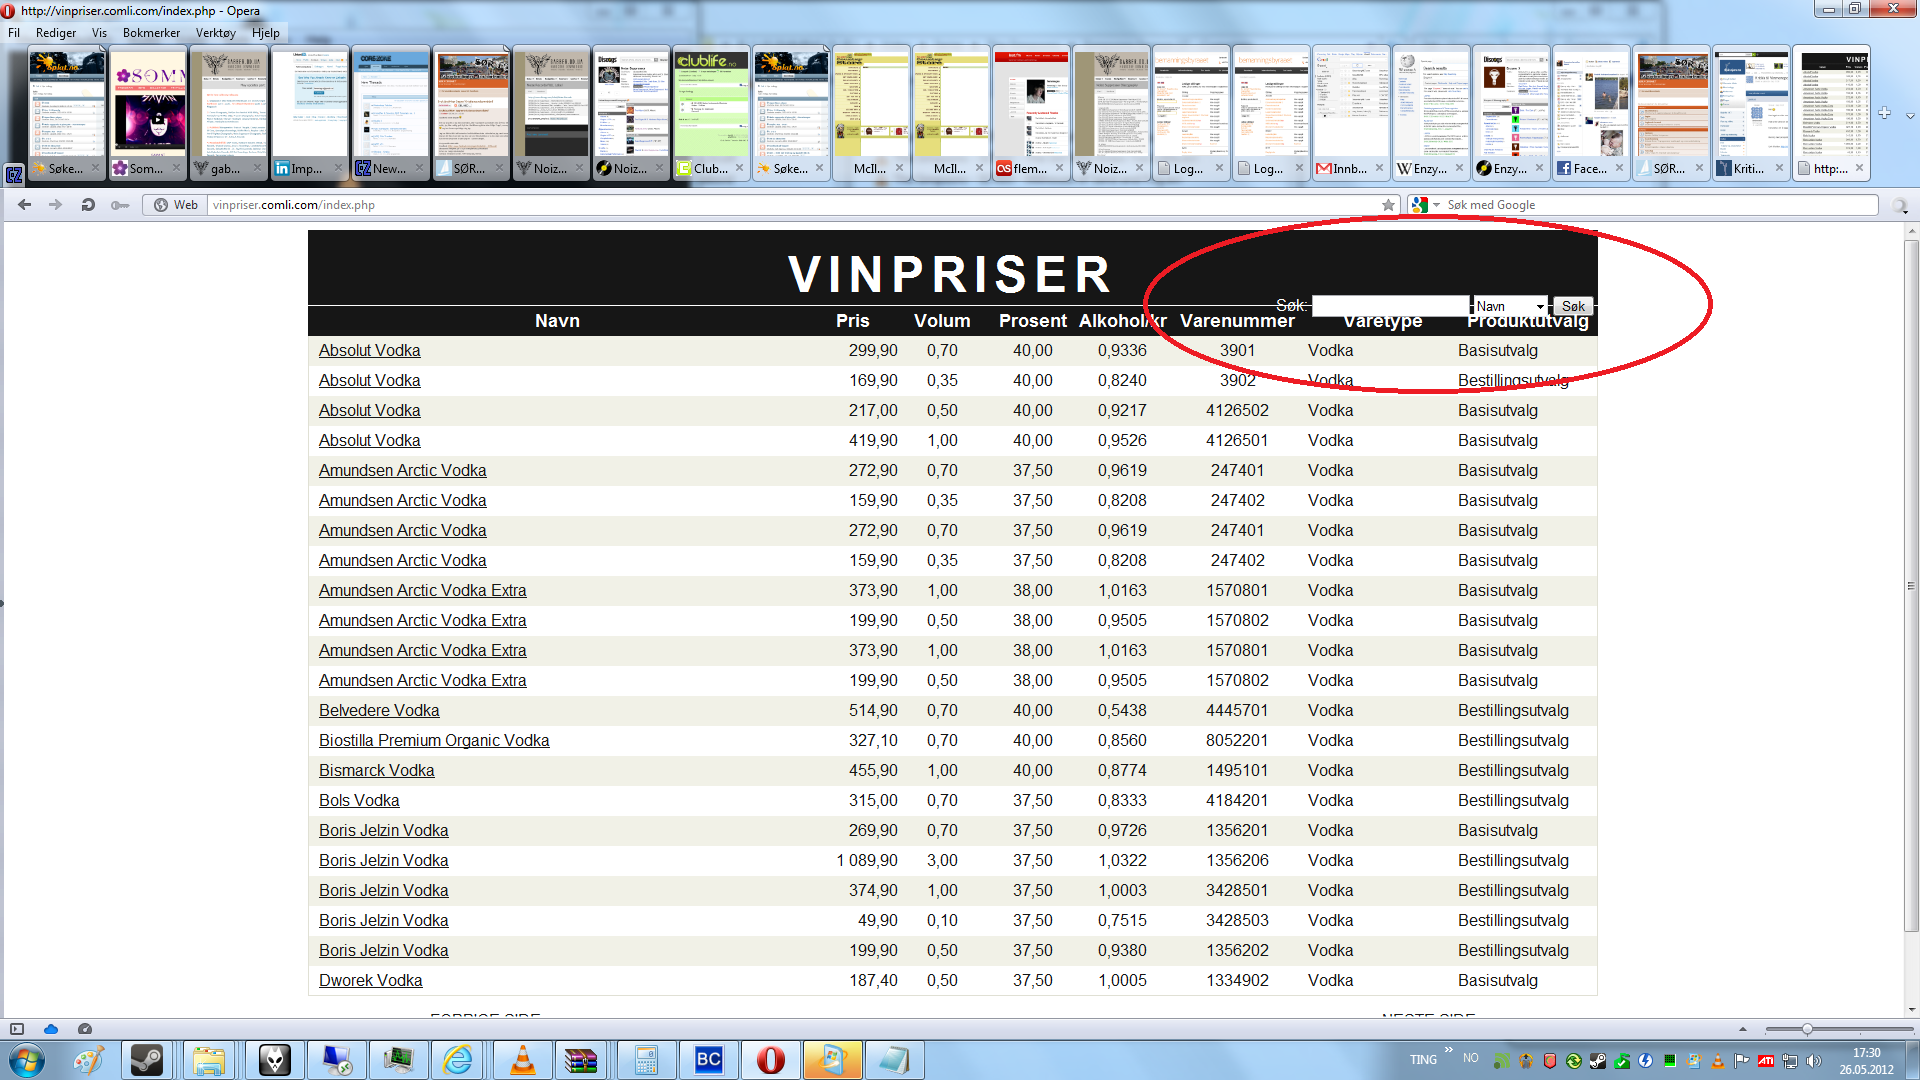Open Internet Explorer from taskbar
Screen dimensions: 1920x1080
click(x=457, y=1060)
